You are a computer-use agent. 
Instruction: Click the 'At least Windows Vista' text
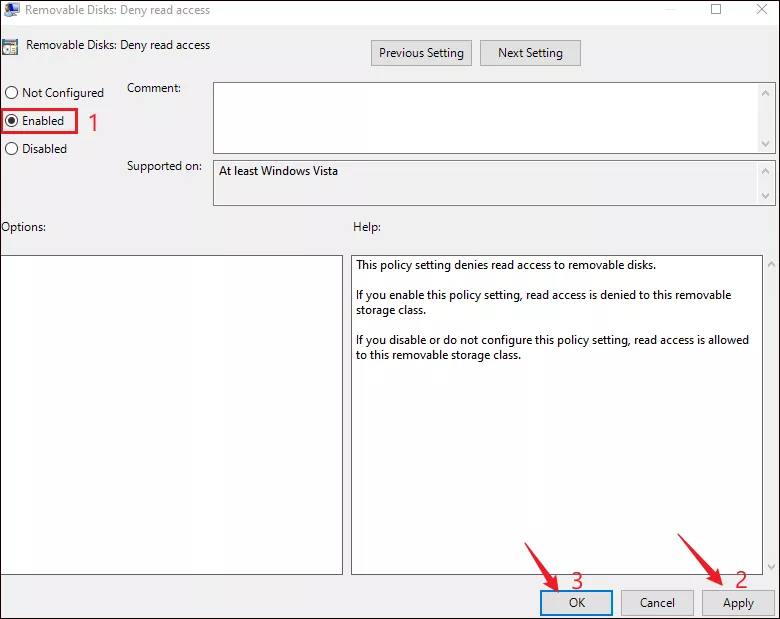278,171
